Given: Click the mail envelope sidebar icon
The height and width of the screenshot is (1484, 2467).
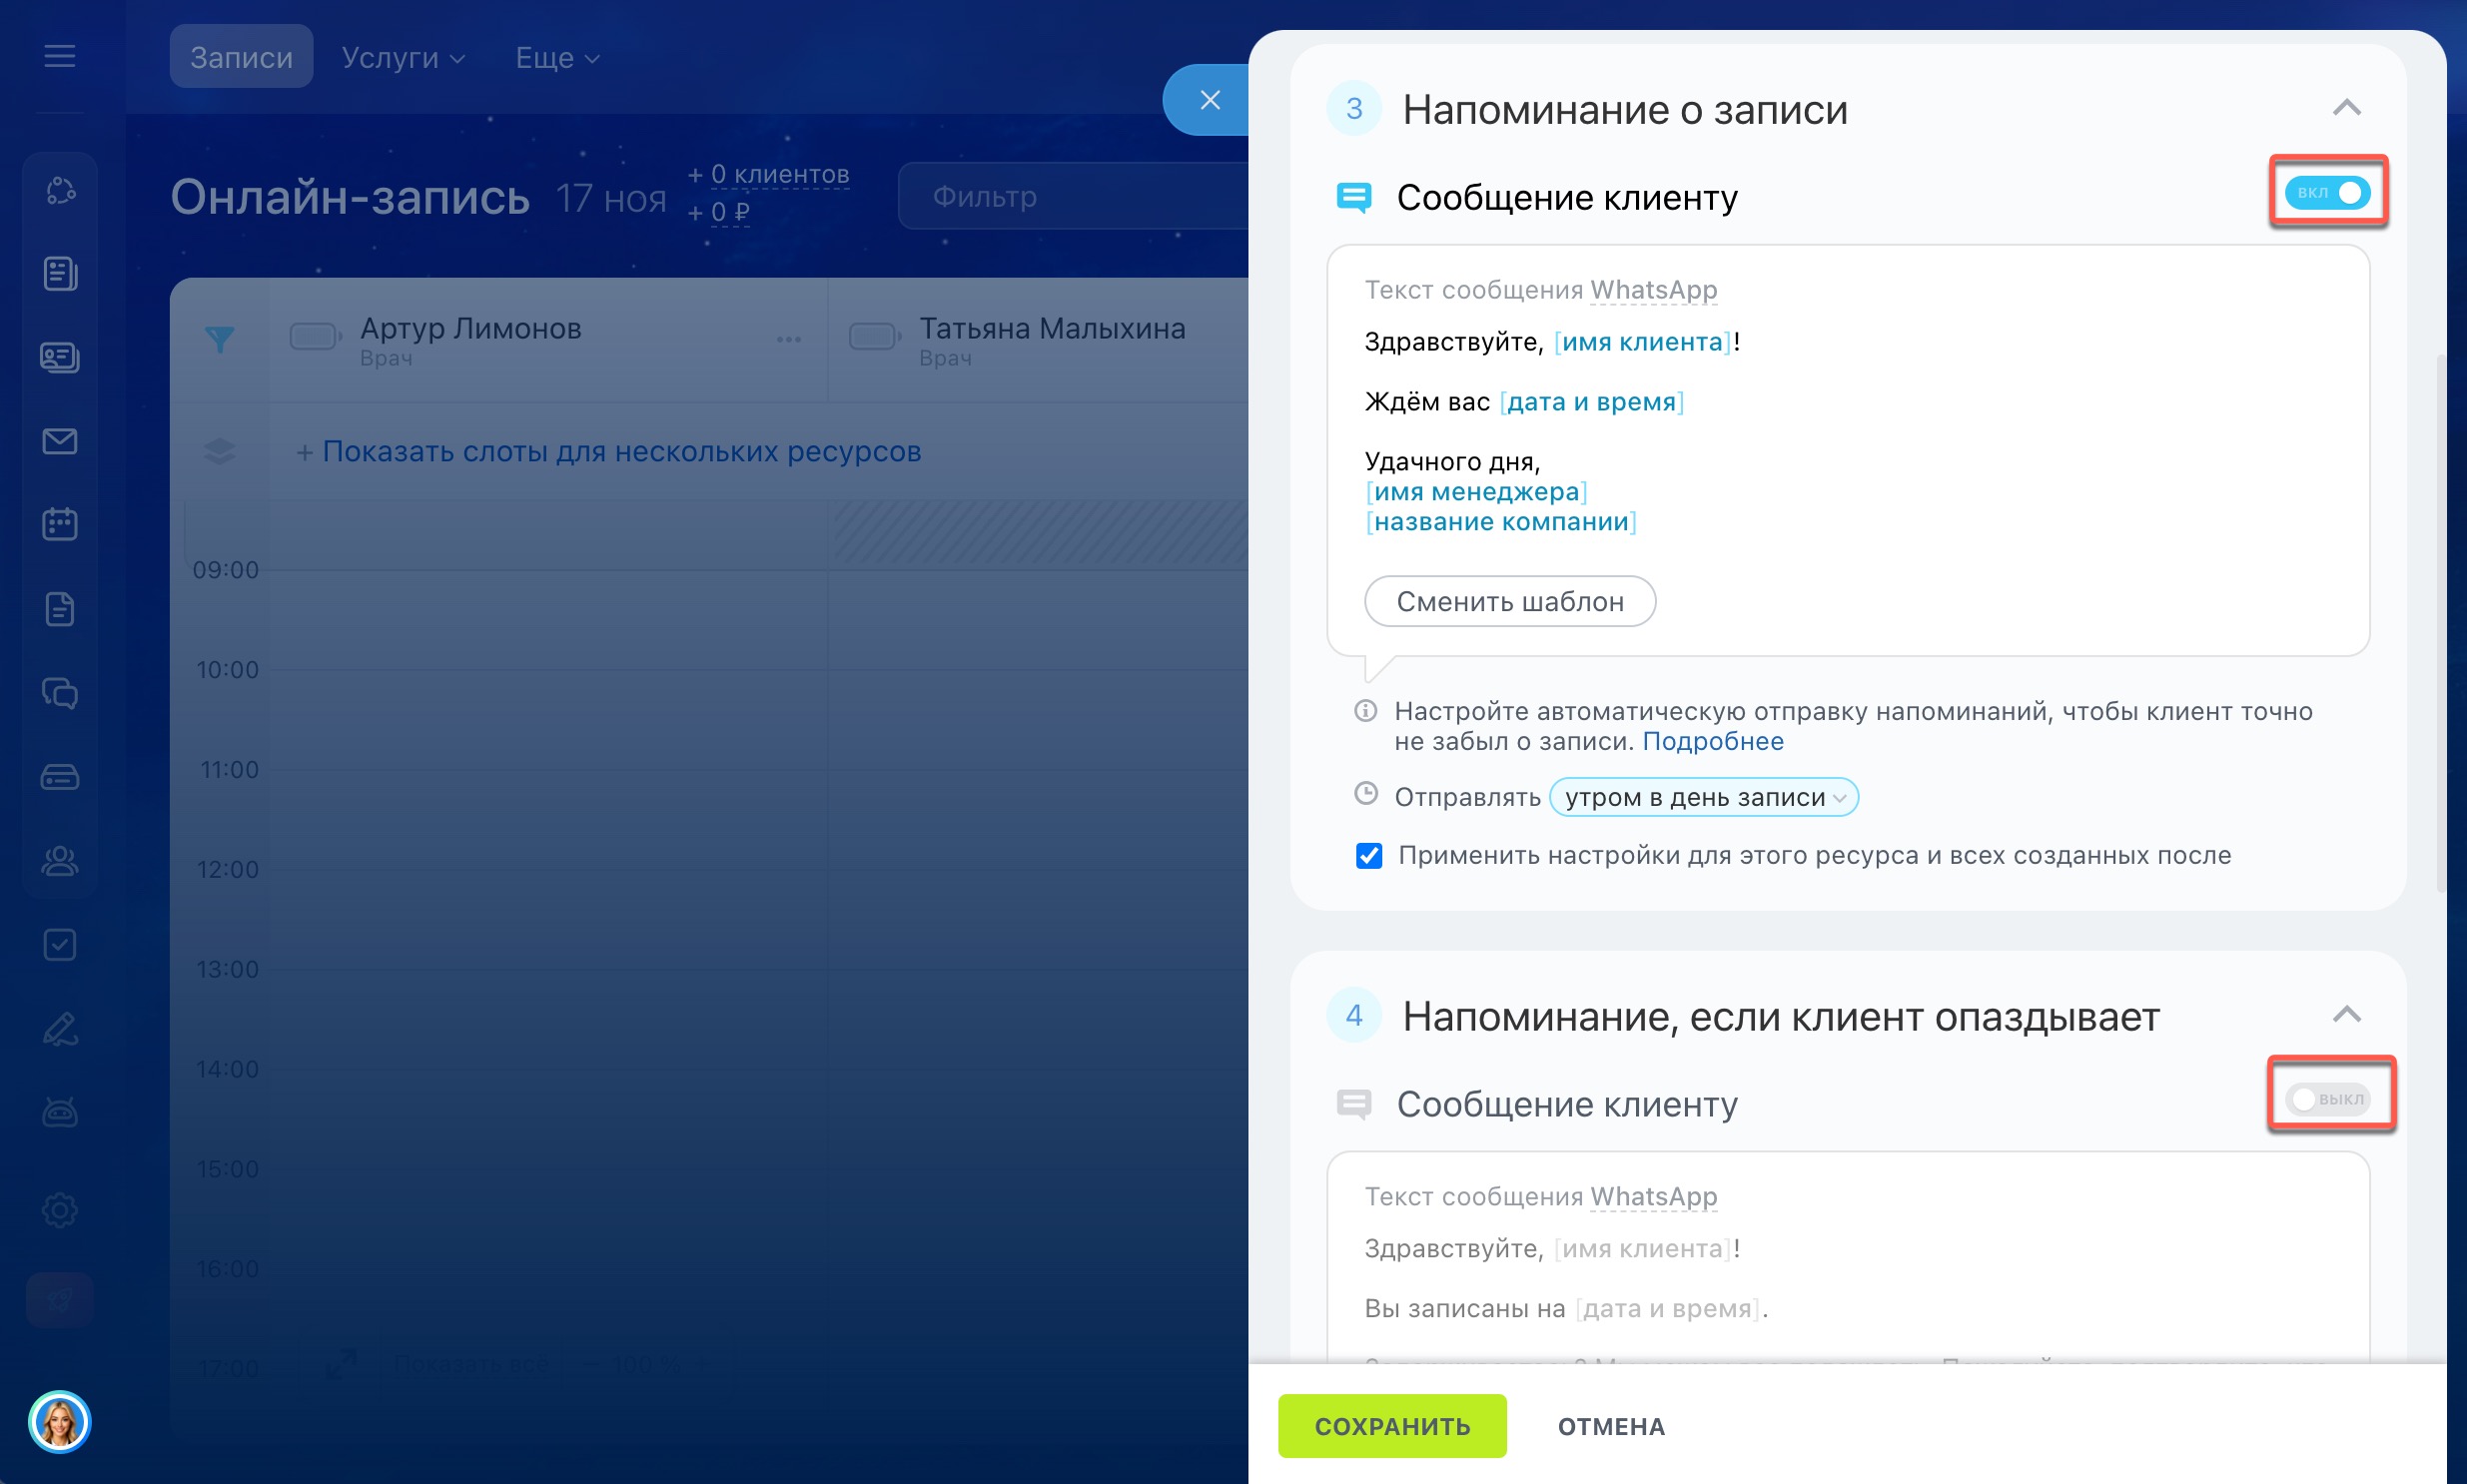Looking at the screenshot, I should [60, 441].
